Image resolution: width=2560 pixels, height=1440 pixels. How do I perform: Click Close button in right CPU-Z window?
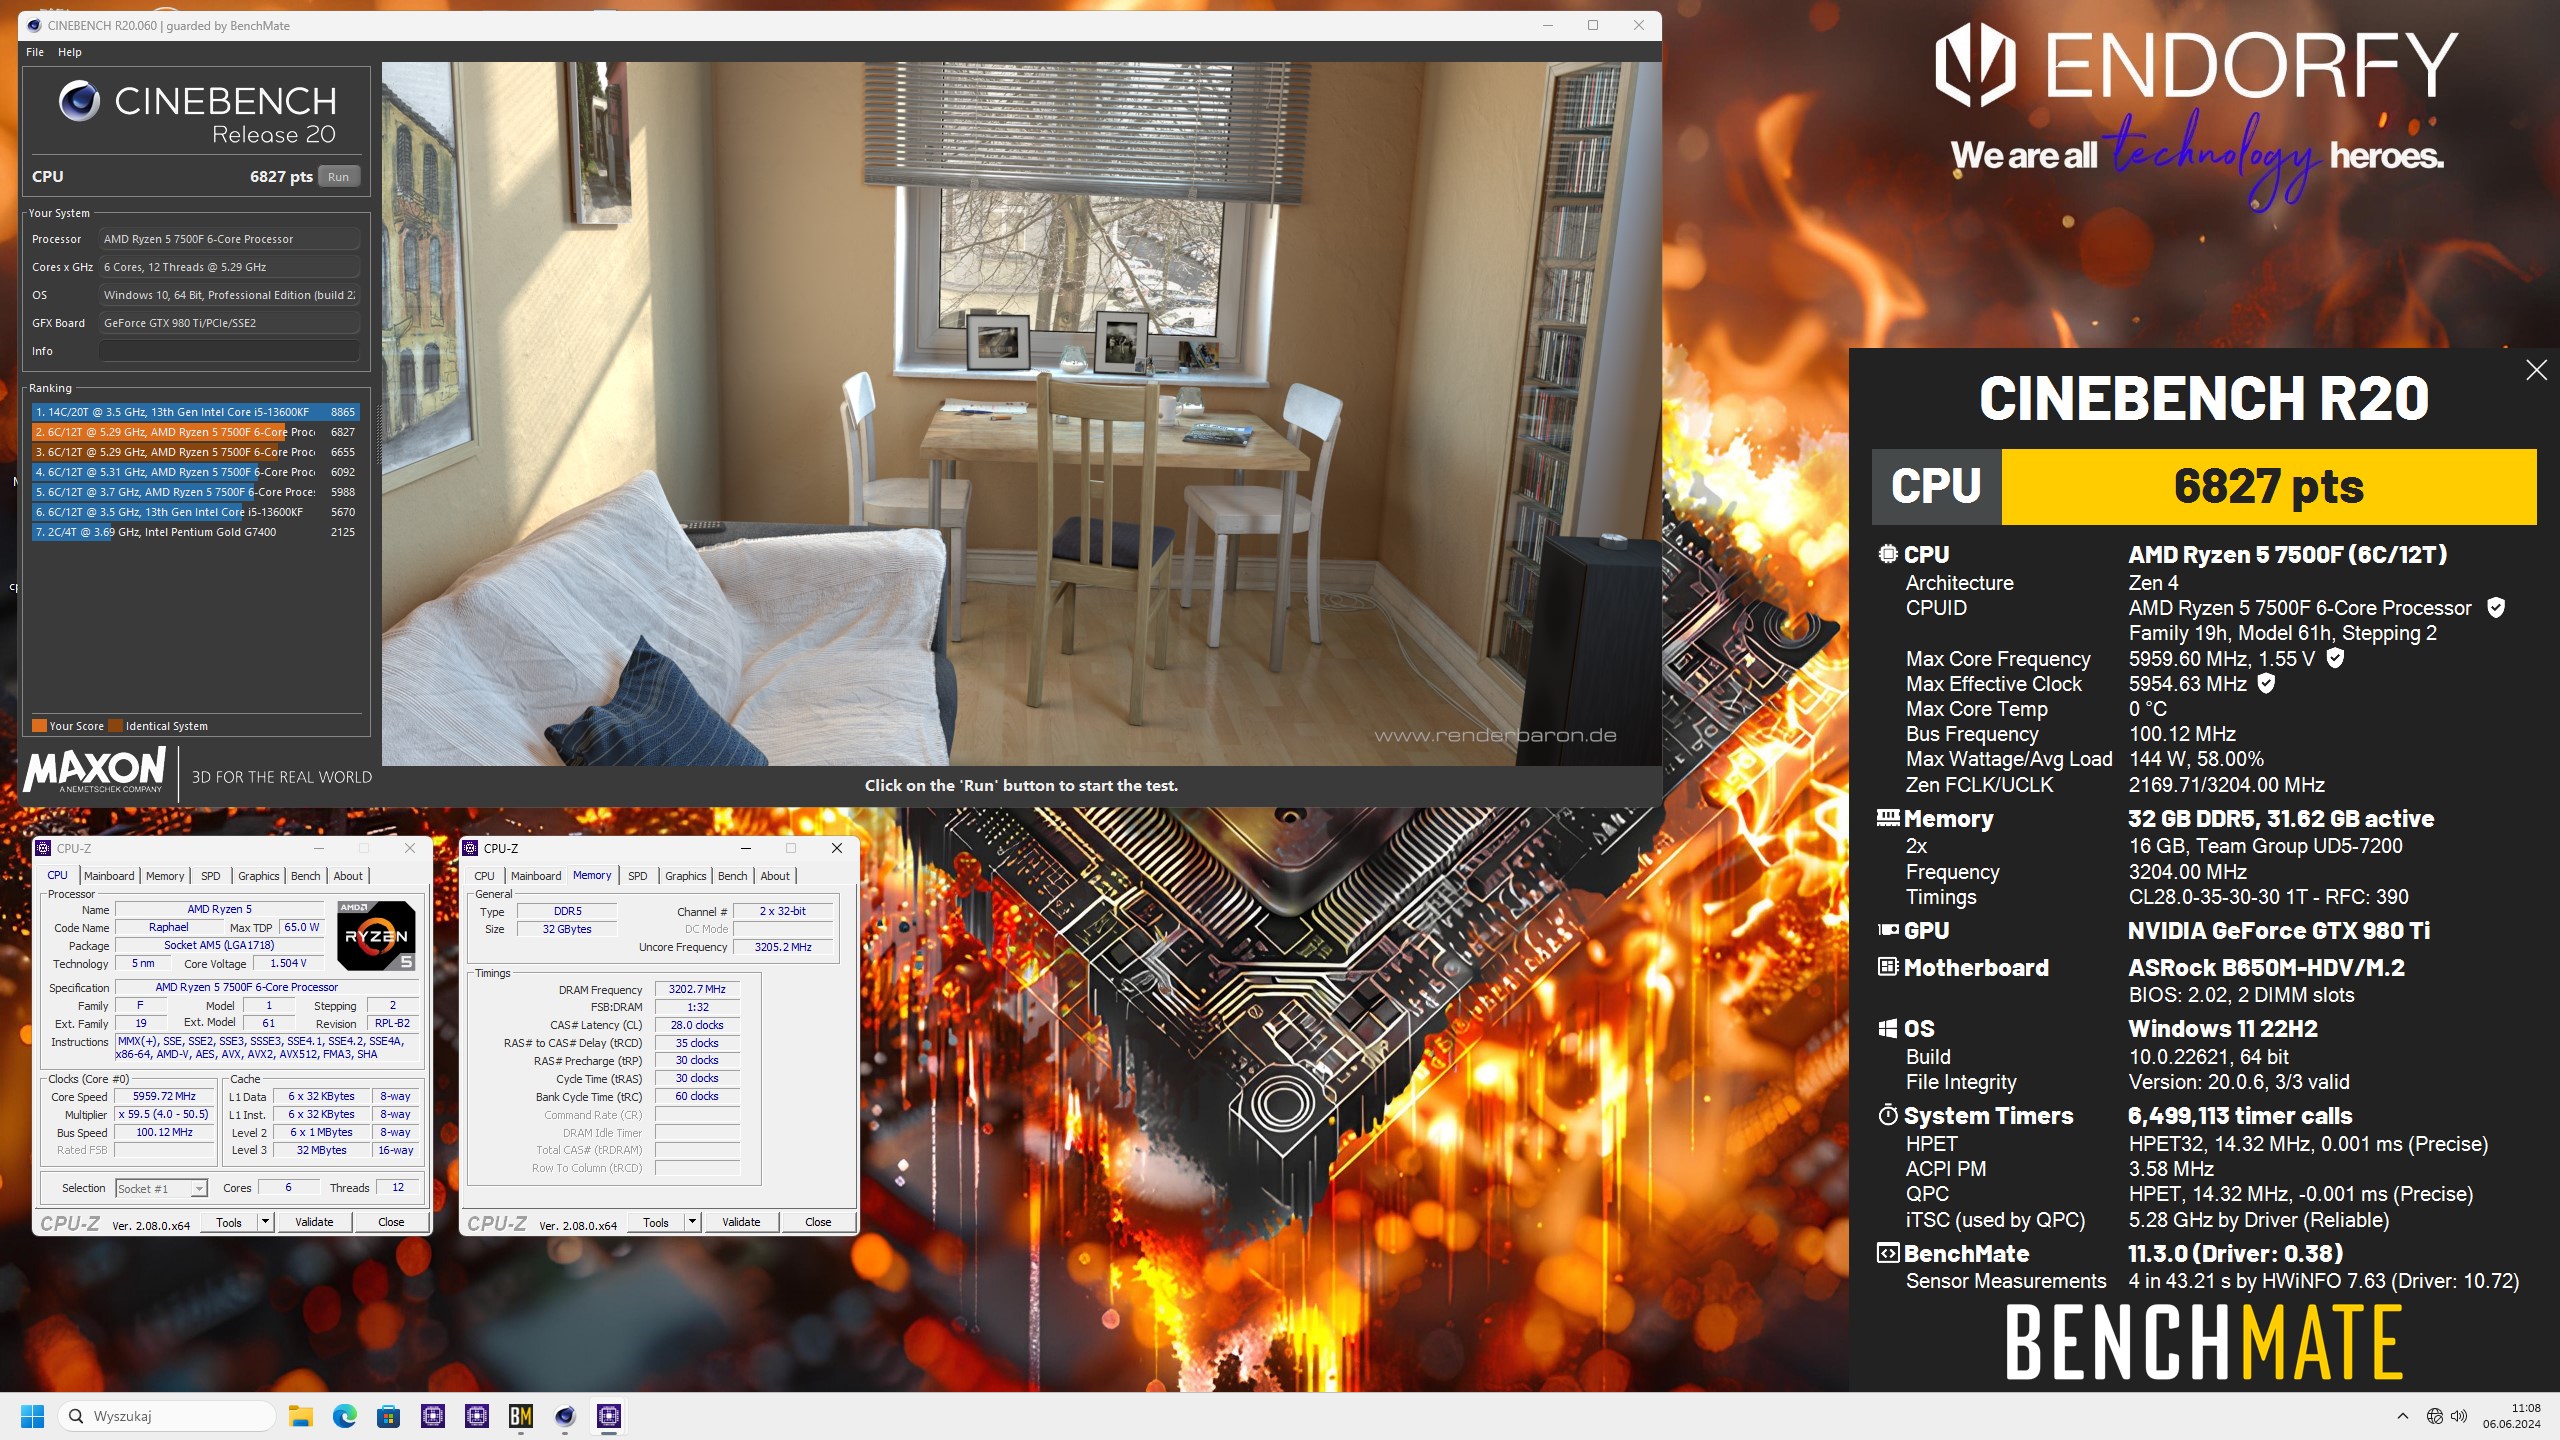(x=818, y=1222)
